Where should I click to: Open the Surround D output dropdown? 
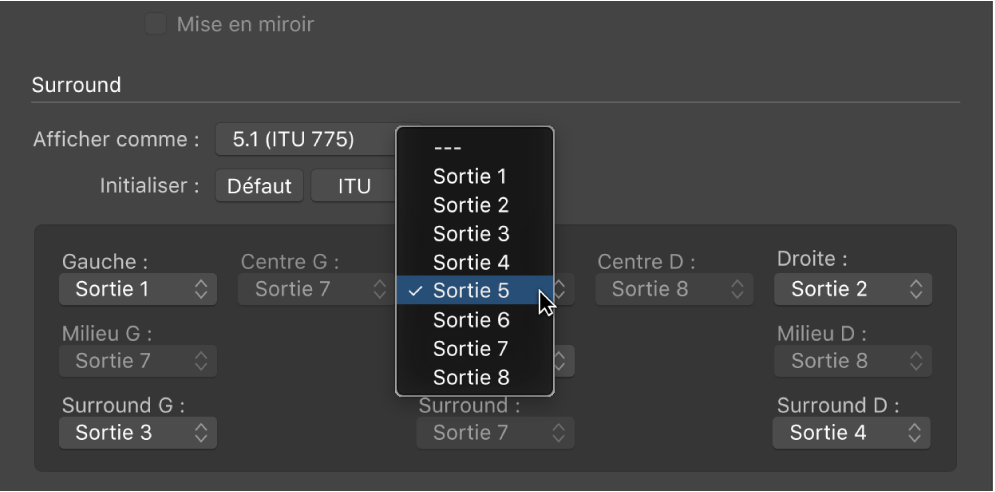(x=851, y=433)
